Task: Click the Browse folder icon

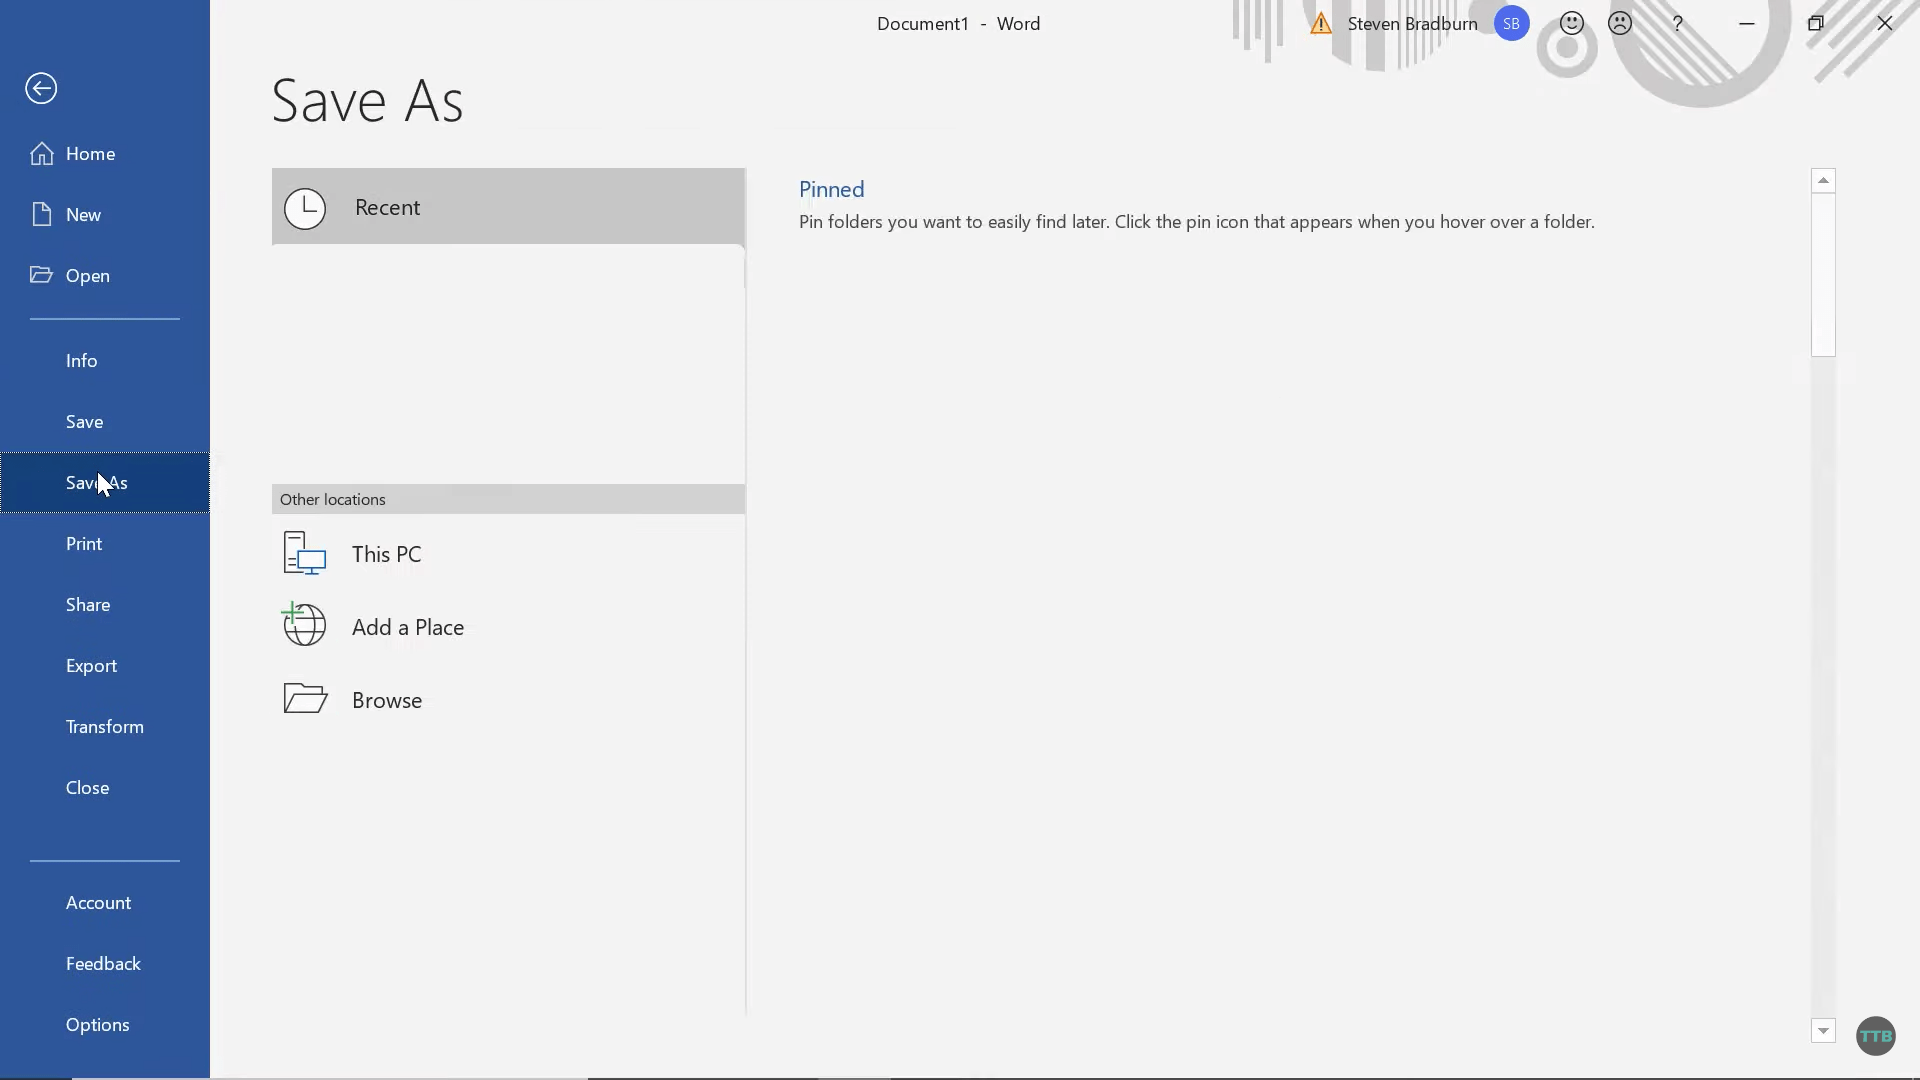Action: tap(305, 698)
